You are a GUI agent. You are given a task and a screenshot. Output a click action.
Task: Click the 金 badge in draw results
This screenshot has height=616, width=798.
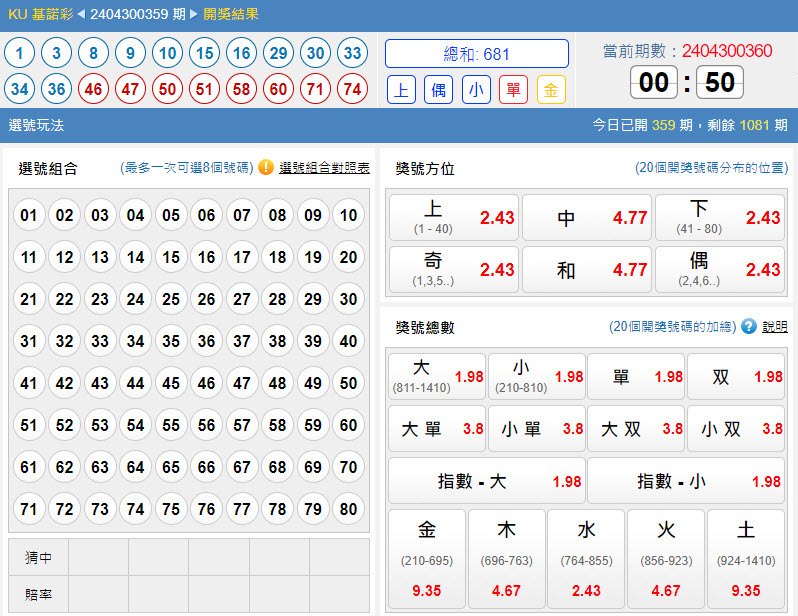(x=551, y=90)
